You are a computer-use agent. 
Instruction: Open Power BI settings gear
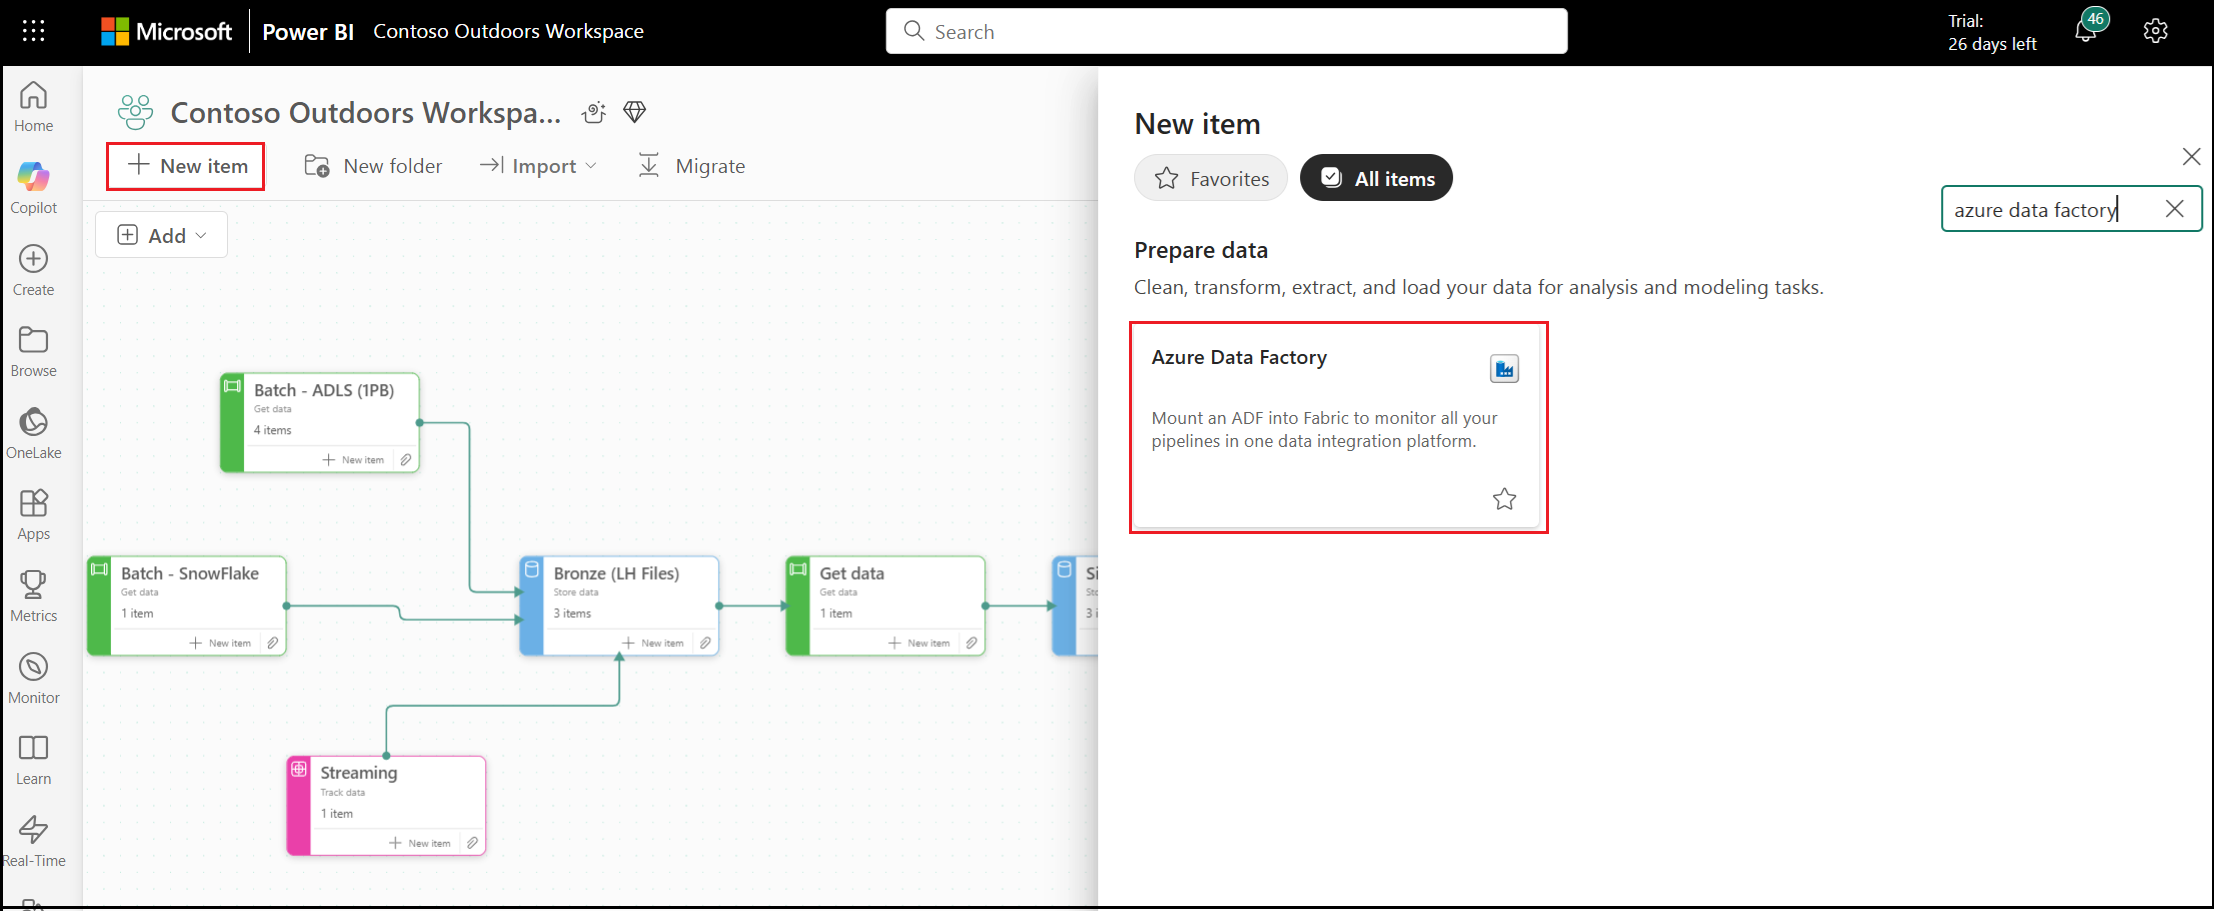pyautogui.click(x=2155, y=30)
